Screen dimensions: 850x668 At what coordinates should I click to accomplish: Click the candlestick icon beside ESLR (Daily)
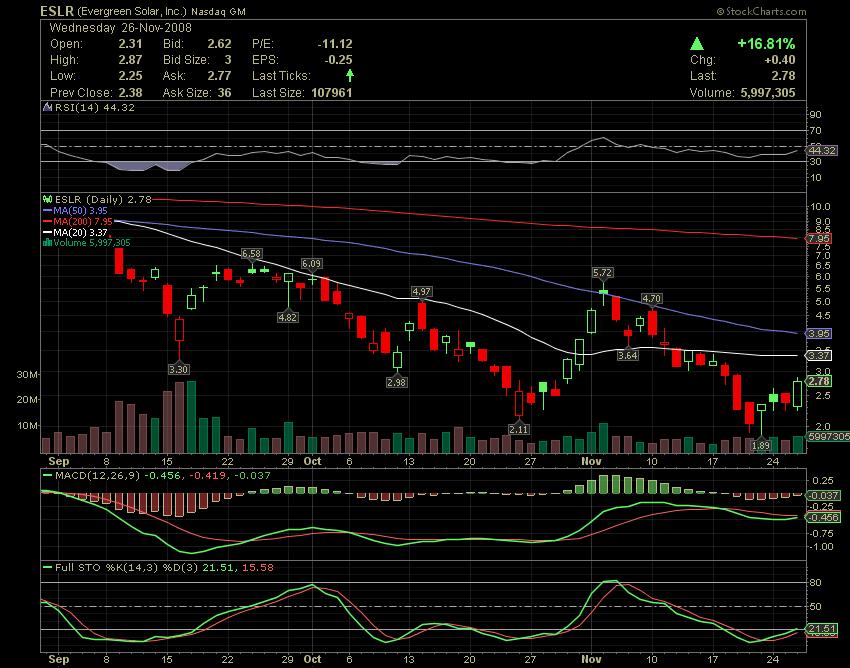48,200
